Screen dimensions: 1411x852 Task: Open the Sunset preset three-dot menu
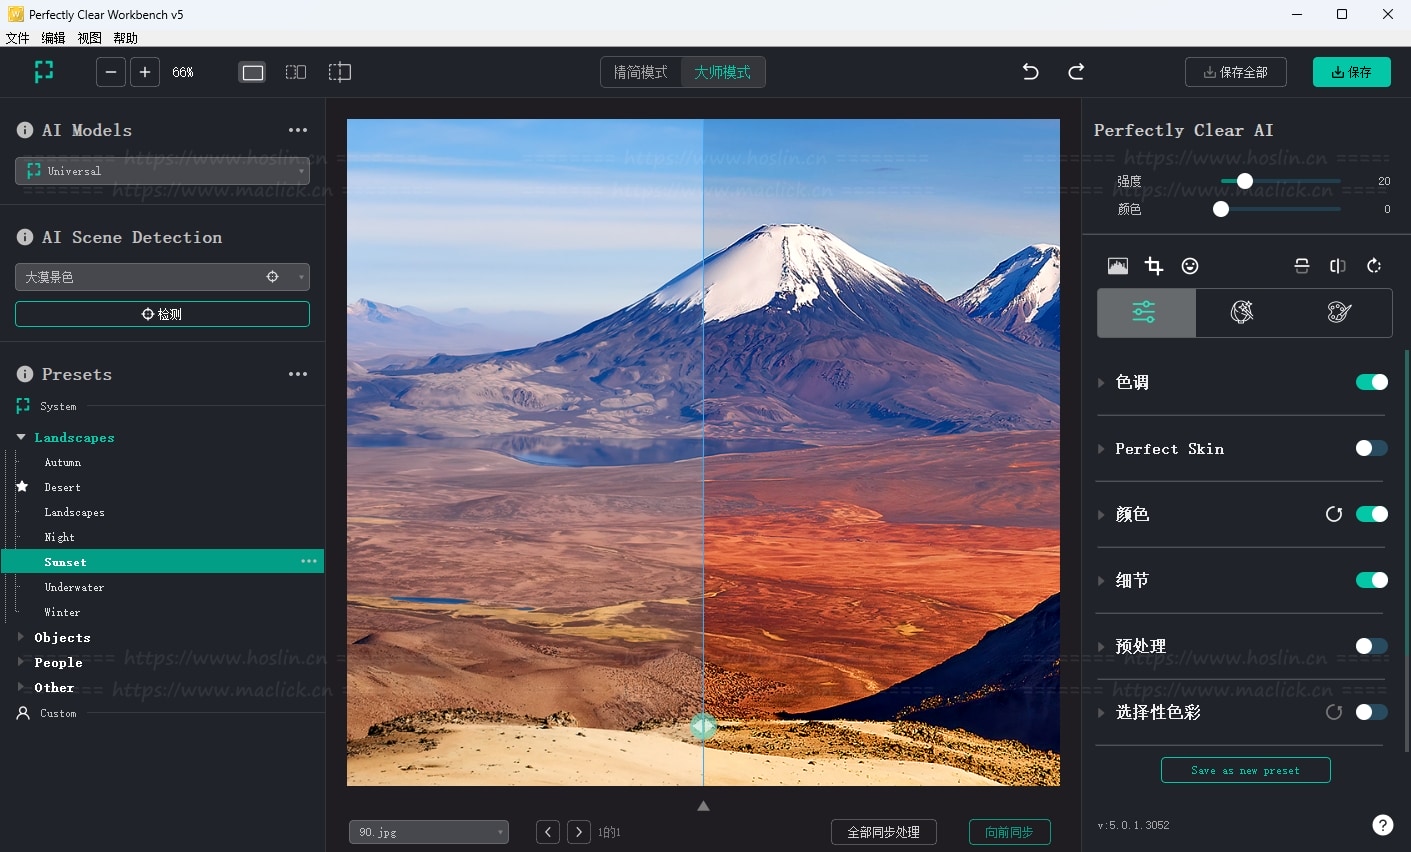click(309, 562)
